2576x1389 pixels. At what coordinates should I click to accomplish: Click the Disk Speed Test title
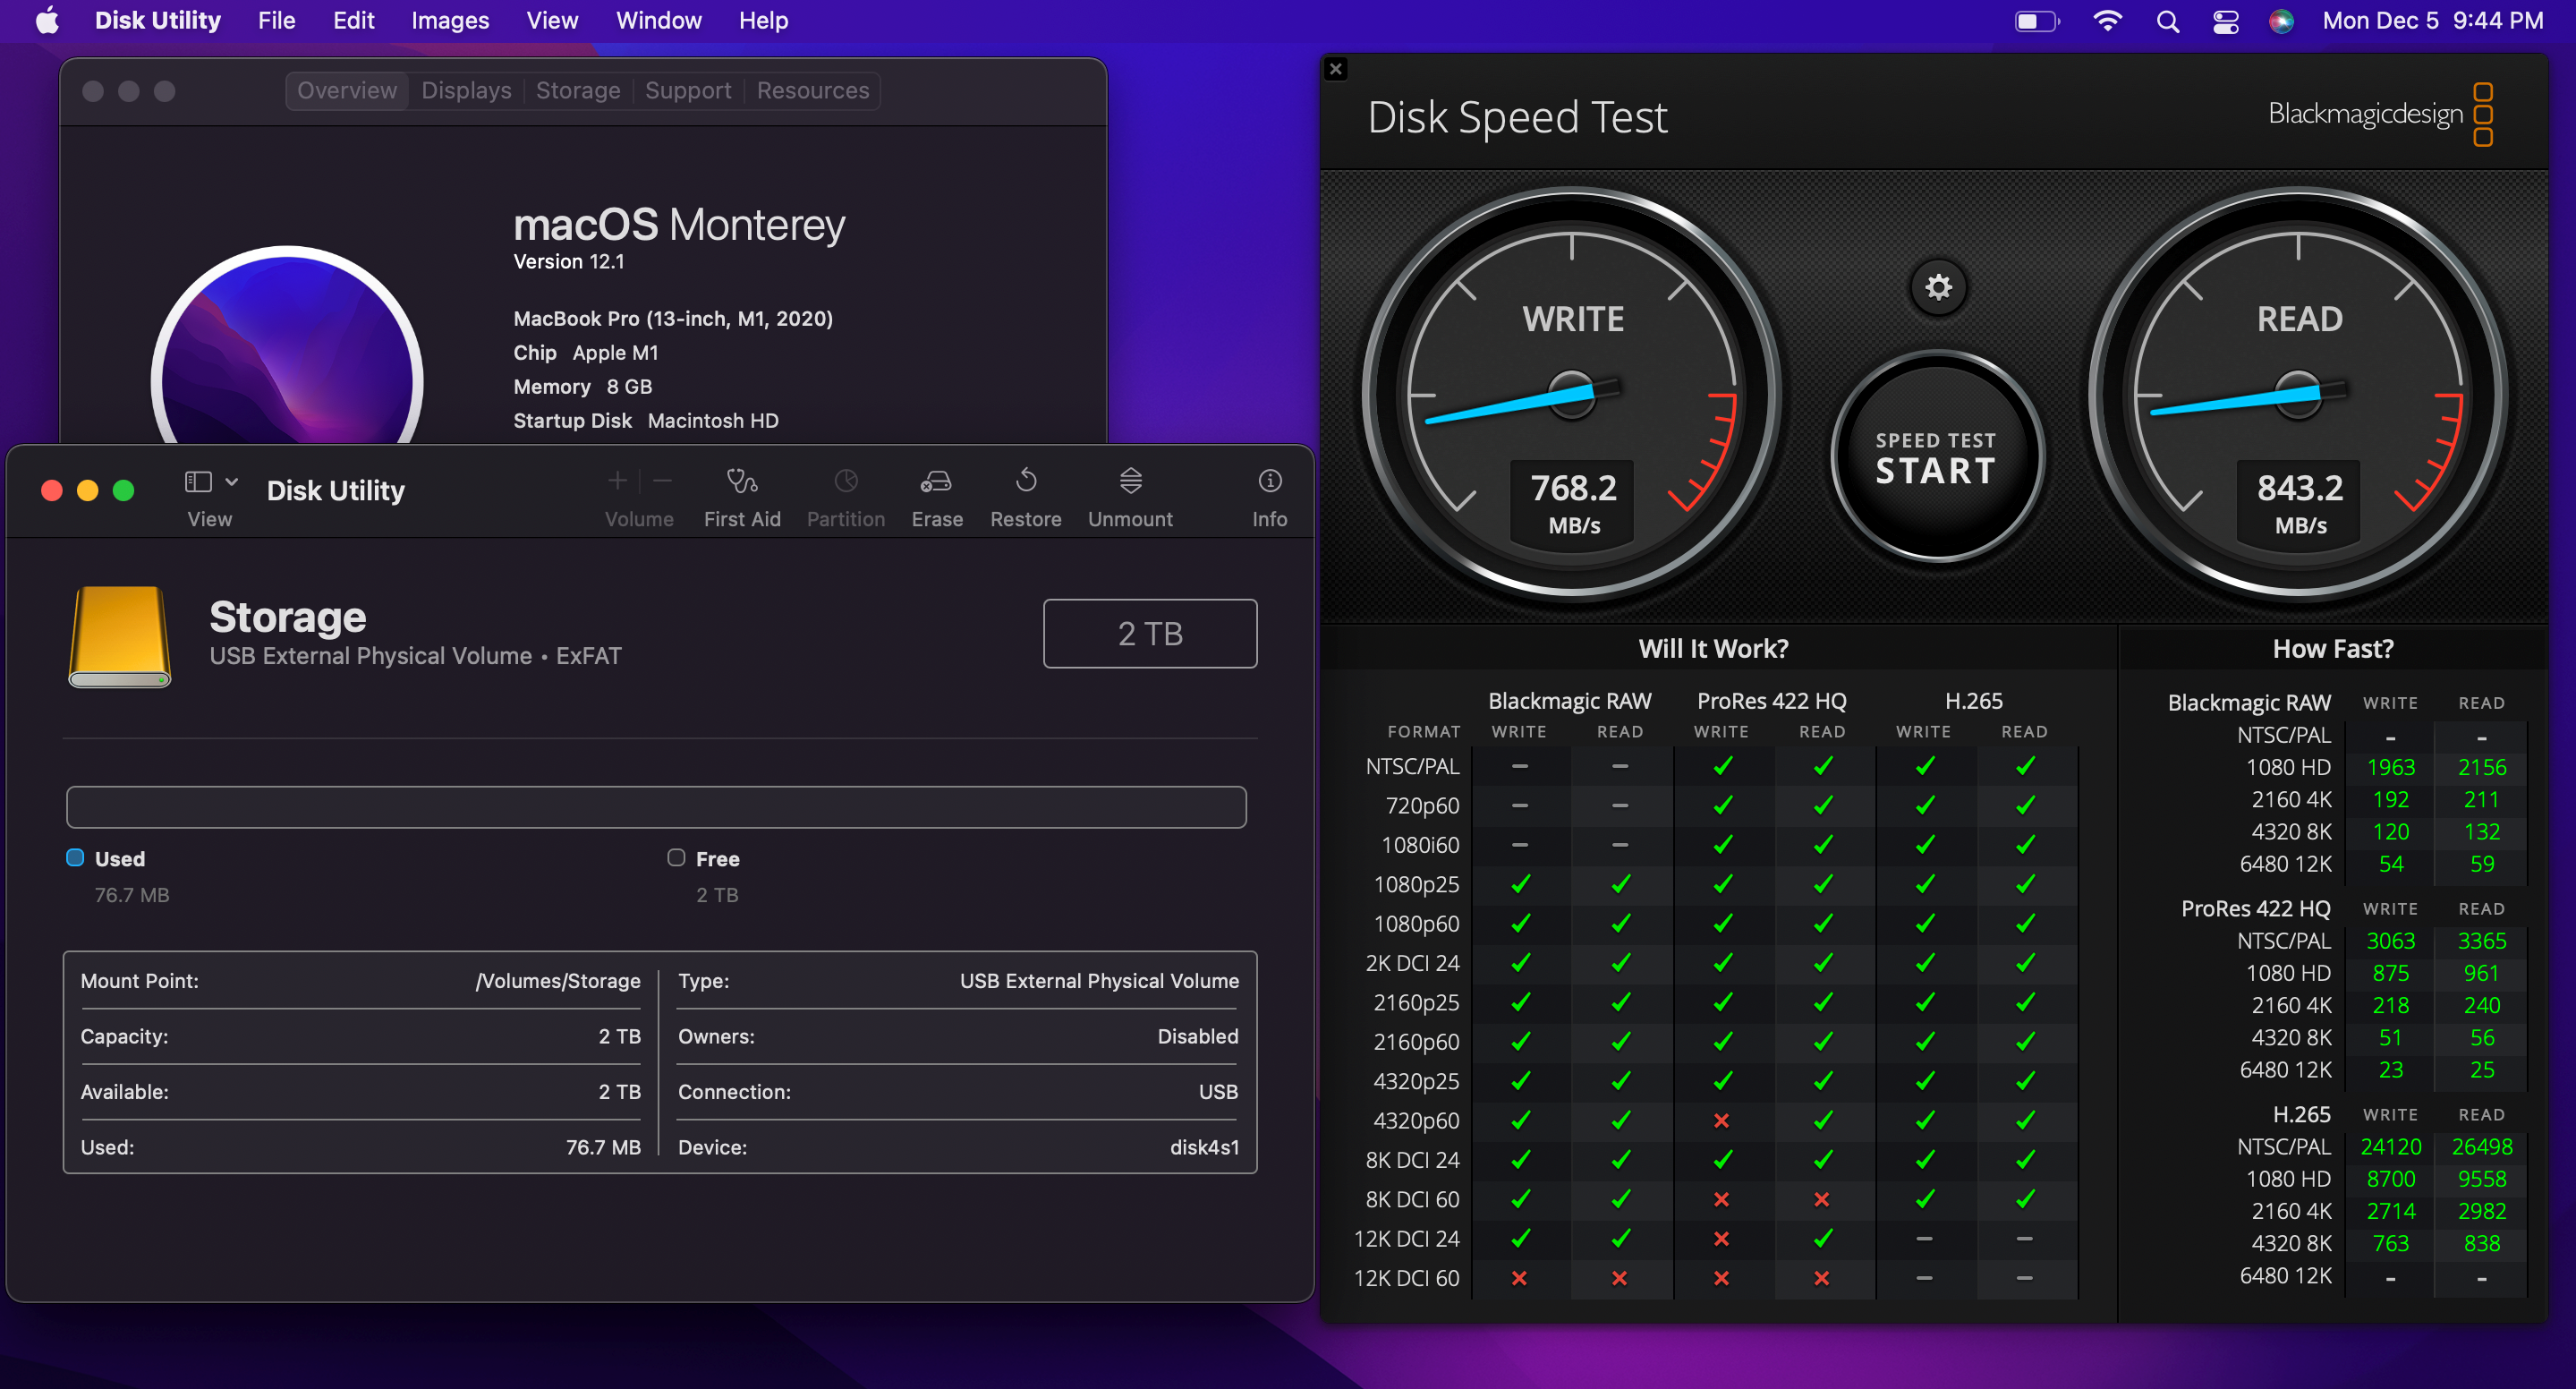pyautogui.click(x=1517, y=117)
